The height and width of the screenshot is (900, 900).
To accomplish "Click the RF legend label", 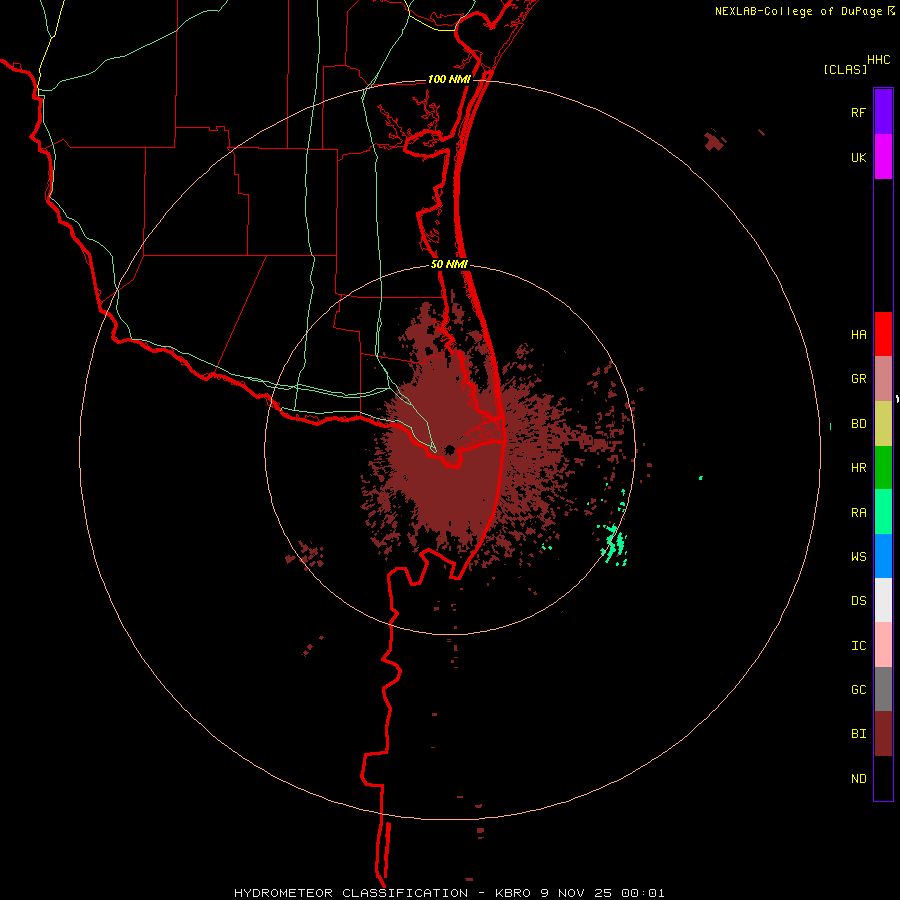I will pos(858,113).
